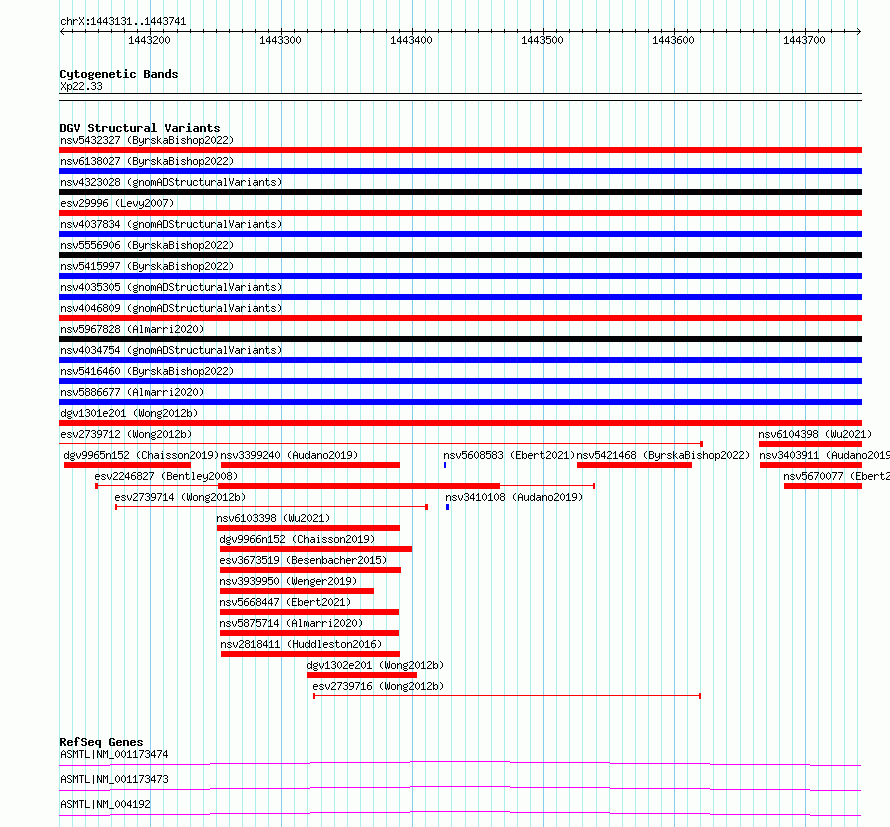Click the nsv5967828 (Almarri2020) label
The width and height of the screenshot is (890, 827).
[132, 329]
